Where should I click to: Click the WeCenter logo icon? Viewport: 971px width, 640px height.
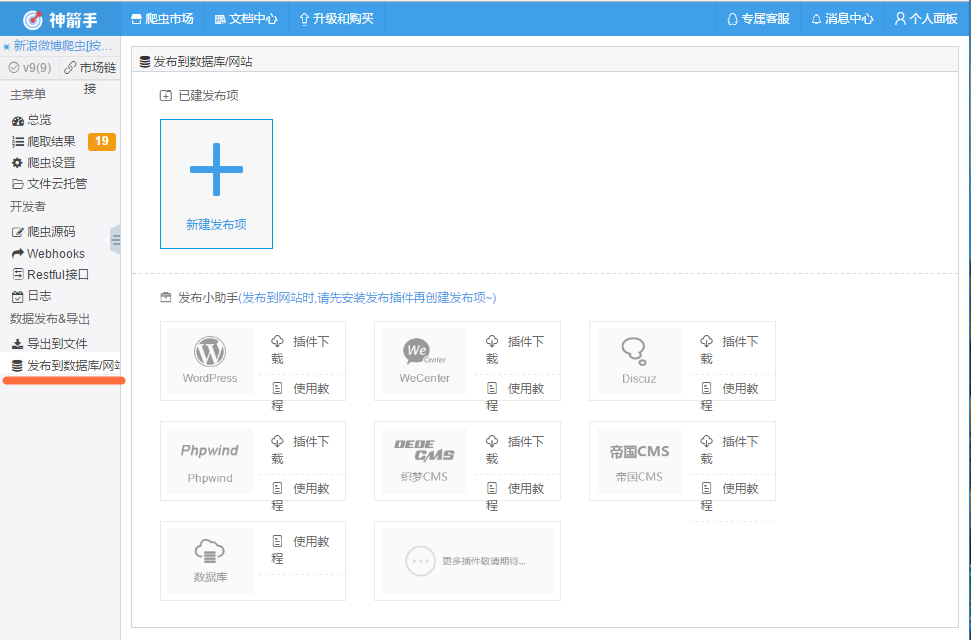(x=424, y=352)
